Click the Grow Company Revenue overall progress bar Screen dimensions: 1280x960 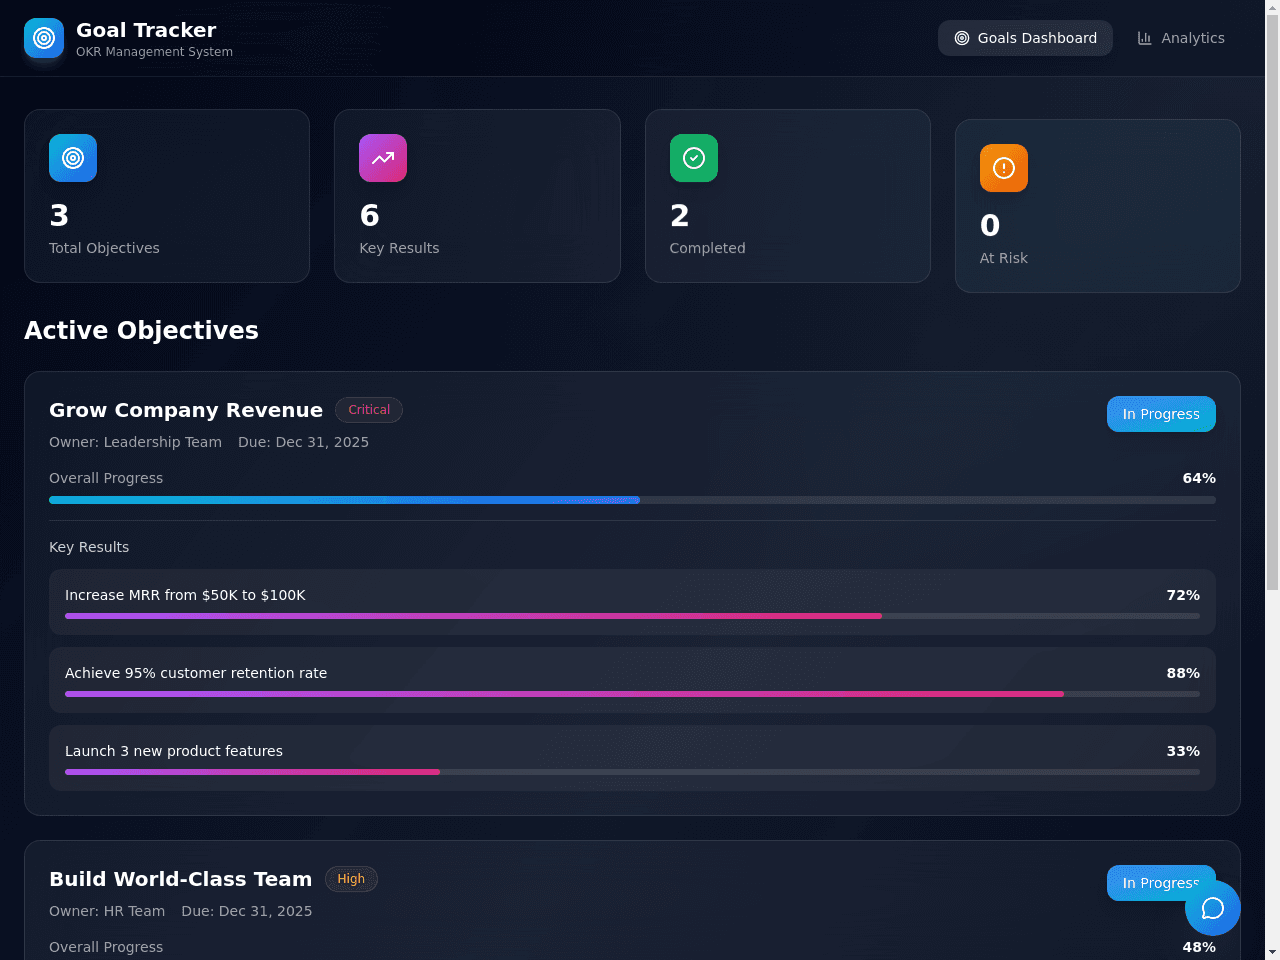[x=632, y=500]
